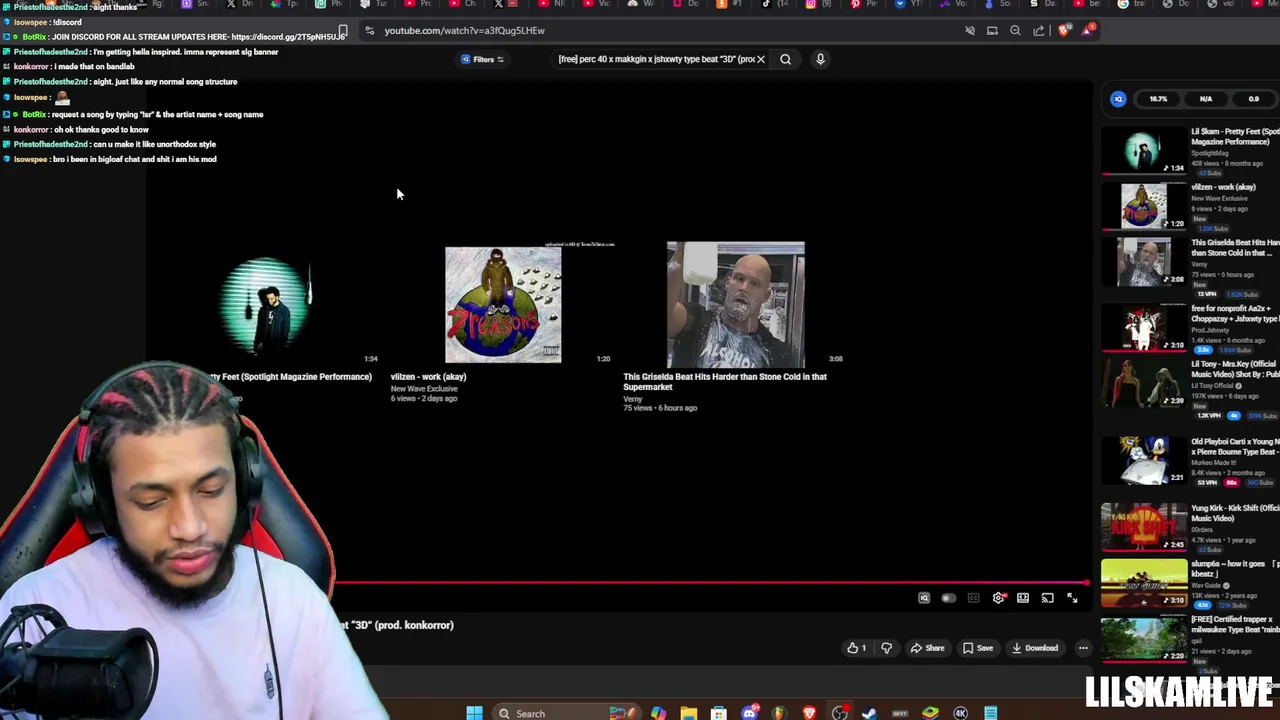Dislike the video with thumbs down
Viewport: 1280px width, 720px height.
886,648
